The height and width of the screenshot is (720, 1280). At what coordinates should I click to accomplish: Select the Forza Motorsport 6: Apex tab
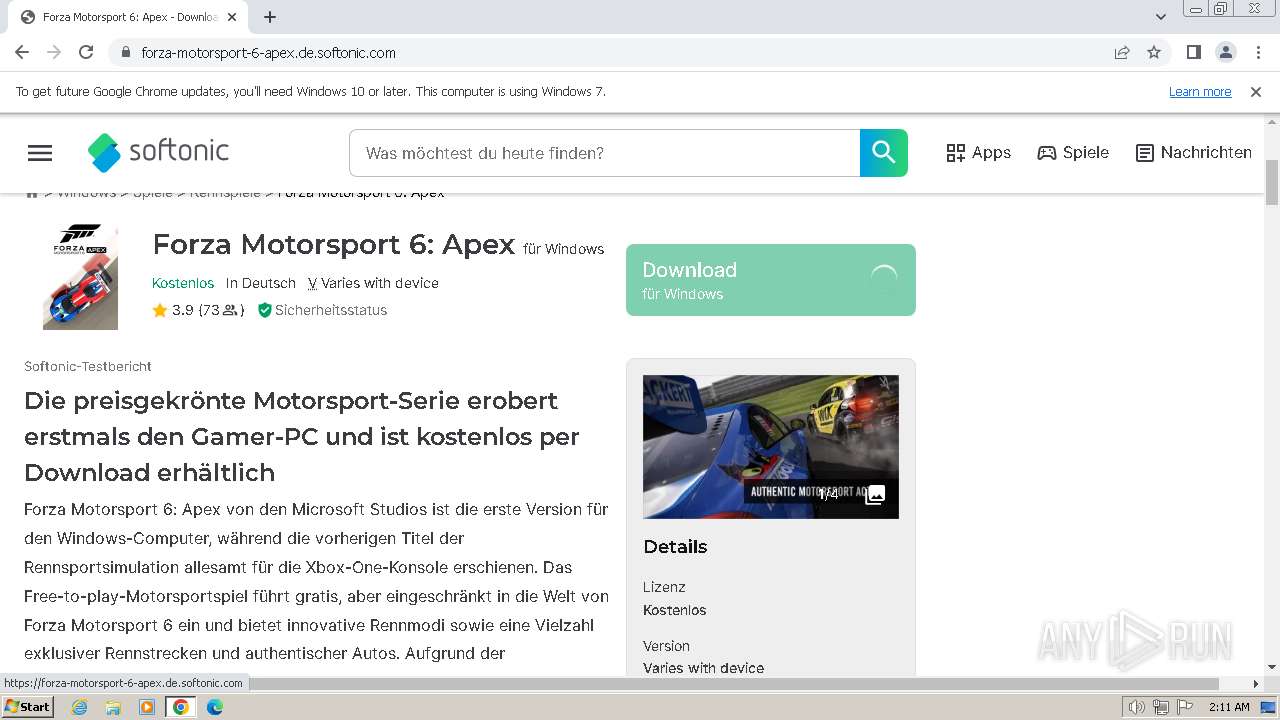[129, 17]
